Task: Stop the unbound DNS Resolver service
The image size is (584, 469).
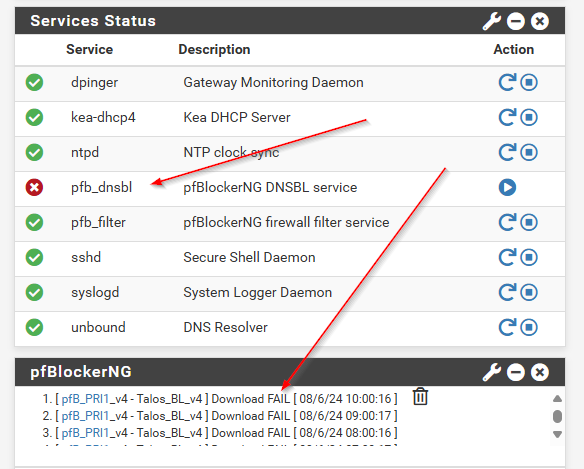Action: pos(529,327)
